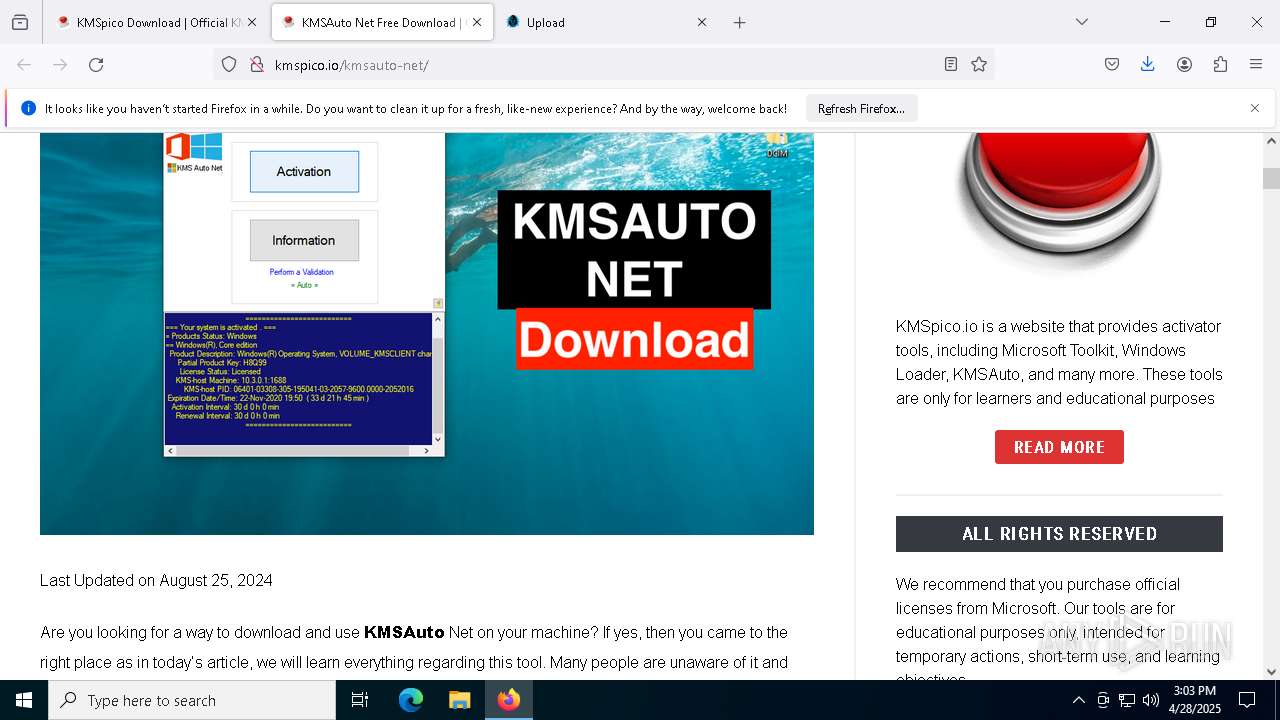The width and height of the screenshot is (1280, 720).
Task: Show hidden system tray icons
Action: click(x=1078, y=700)
